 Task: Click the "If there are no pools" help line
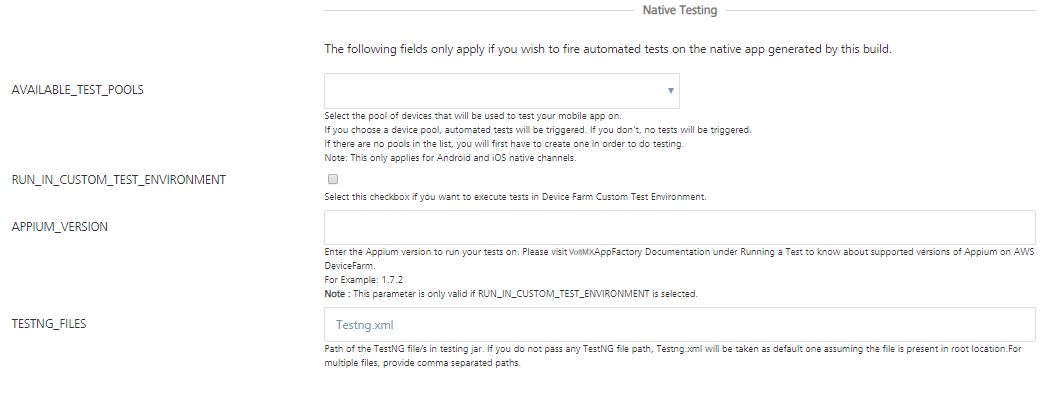[504, 144]
